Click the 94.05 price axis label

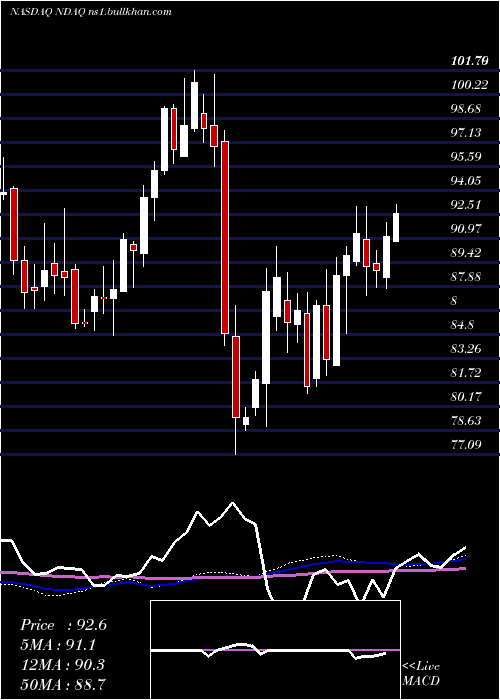coord(466,181)
